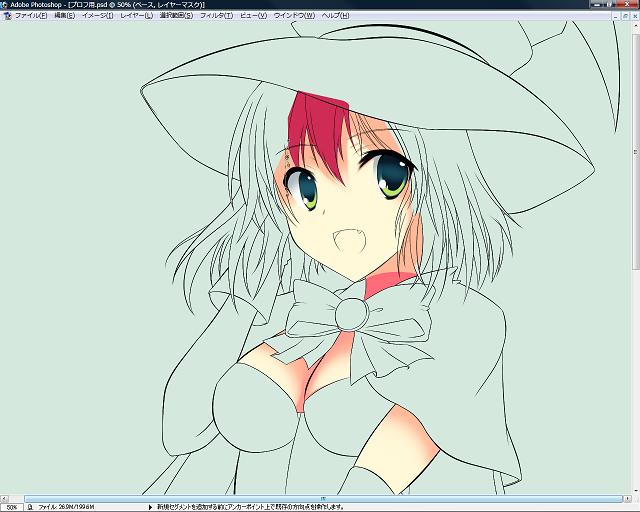
Task: Minimize the document window from the menu bar
Action: [x=616, y=16]
